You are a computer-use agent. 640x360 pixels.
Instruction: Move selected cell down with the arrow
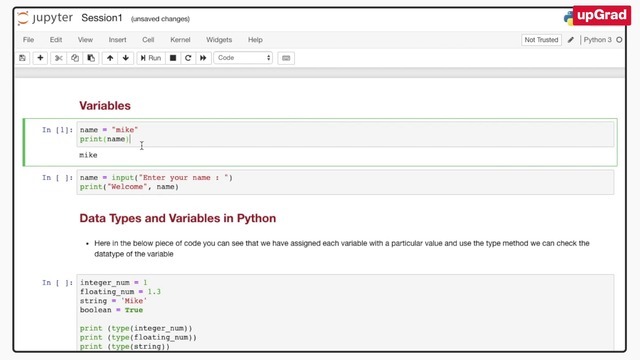[126, 58]
